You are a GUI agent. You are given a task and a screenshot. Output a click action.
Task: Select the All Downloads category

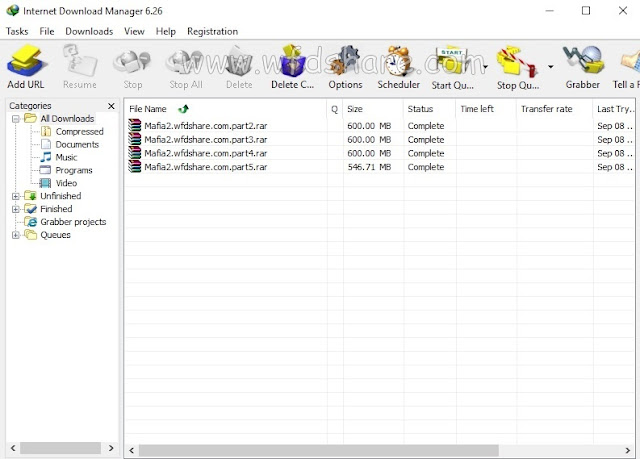[x=67, y=119]
